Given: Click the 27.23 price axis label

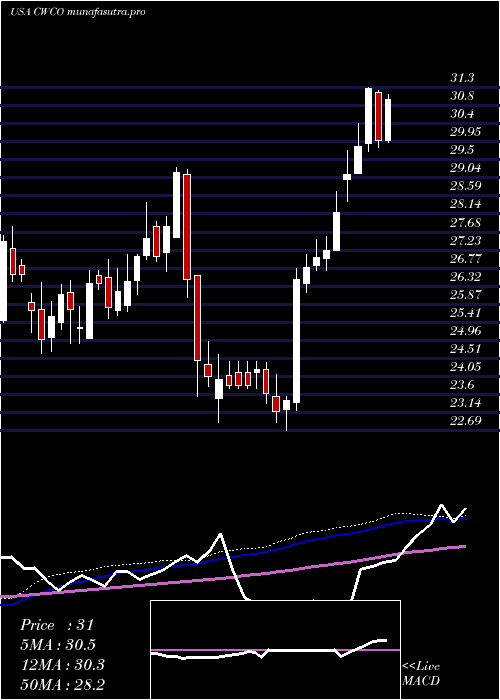Looking at the screenshot, I should 465,241.
